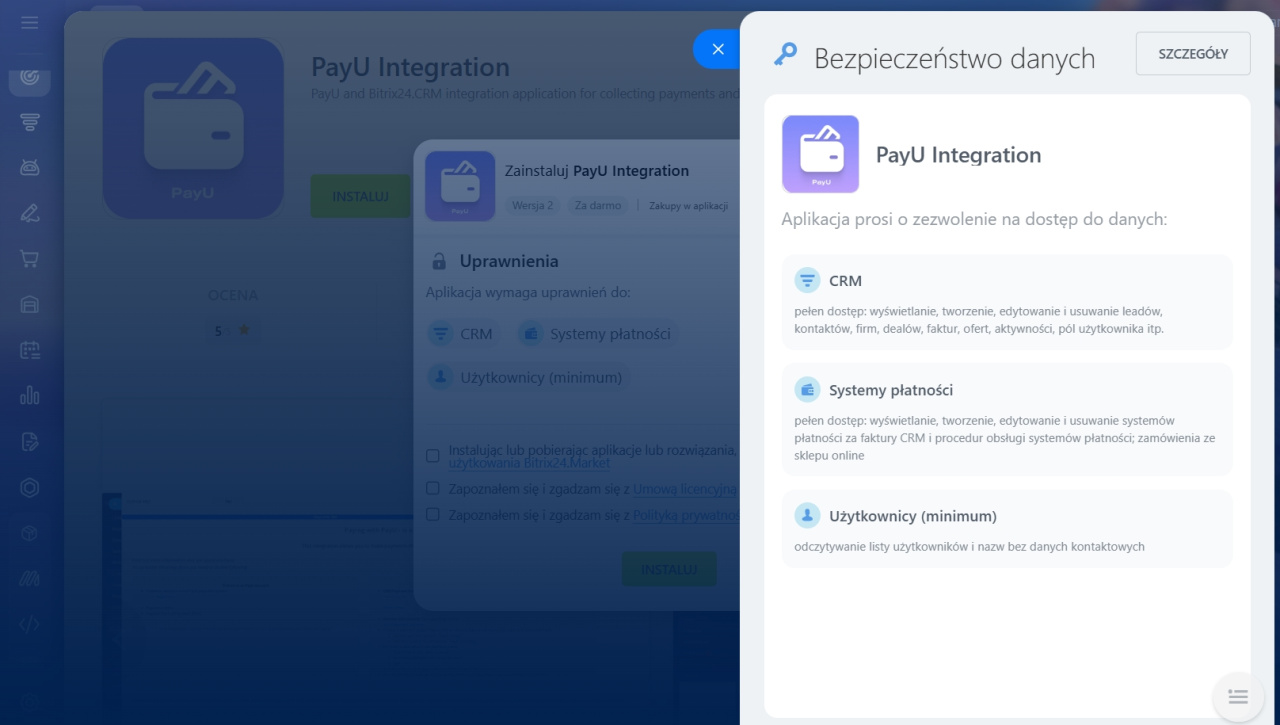
Task: Click the Uprawnienia heading in install dialog
Action: (x=509, y=261)
